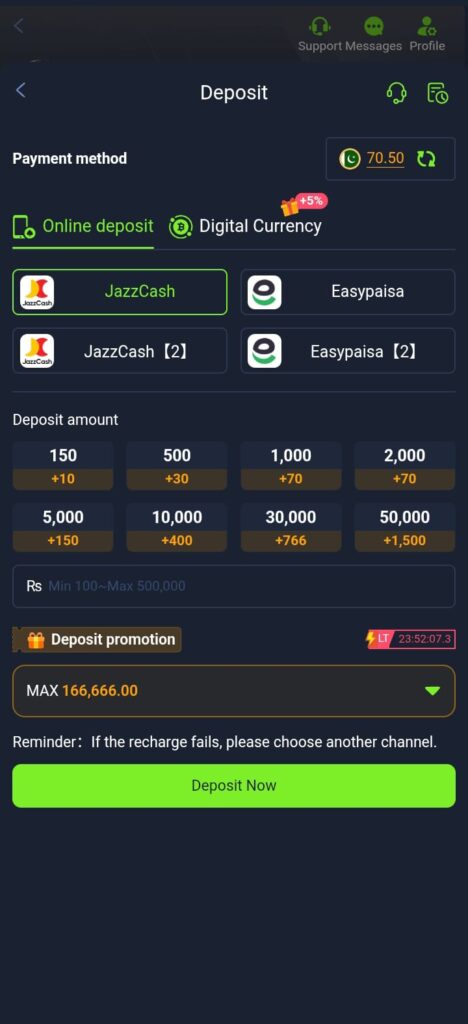Pick the 1,000 deposit amount preset
The image size is (468, 1024).
tap(291, 466)
